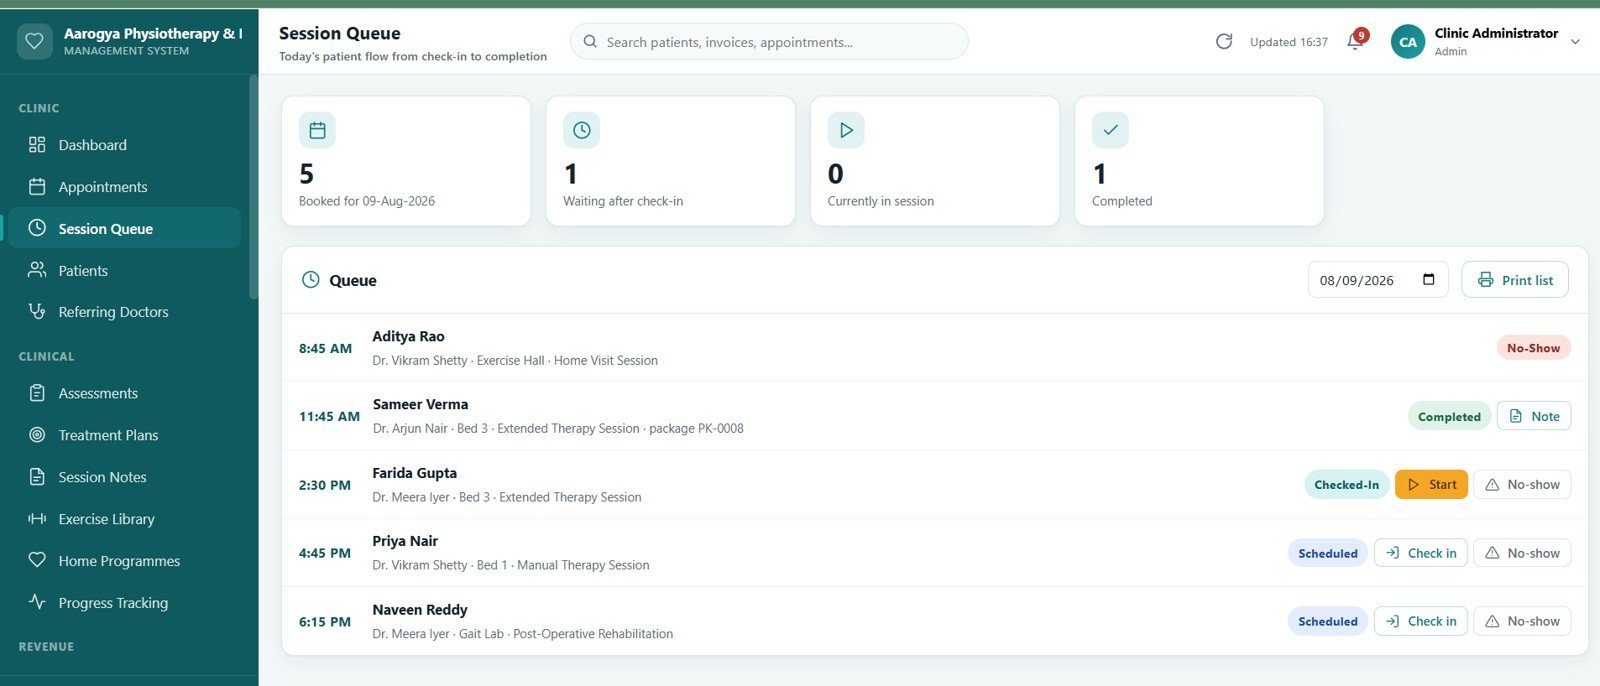Click patient name Farida Gupta

point(414,473)
